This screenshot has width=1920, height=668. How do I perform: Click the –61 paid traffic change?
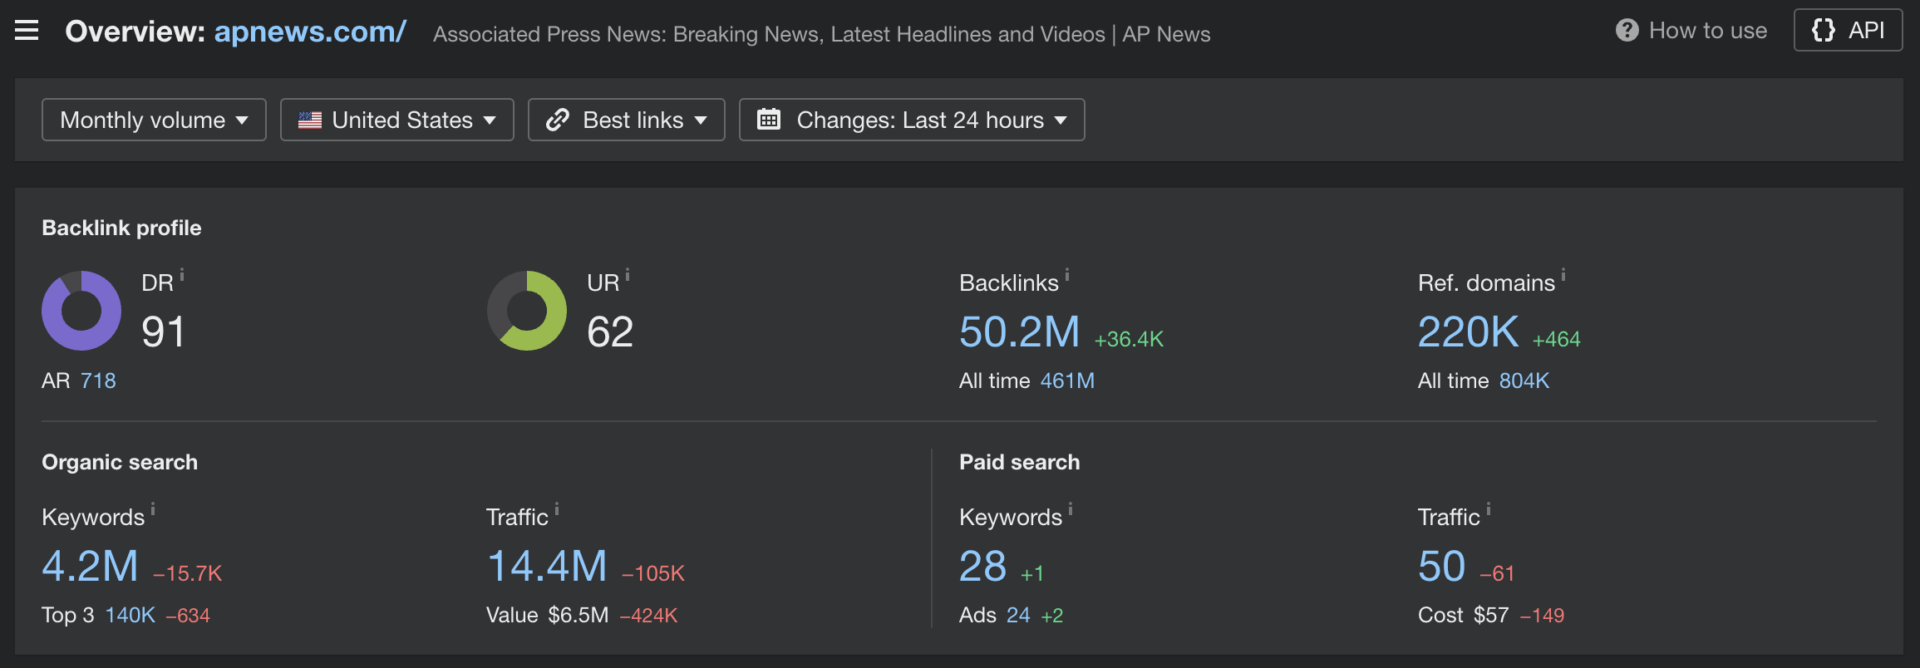click(x=1497, y=574)
